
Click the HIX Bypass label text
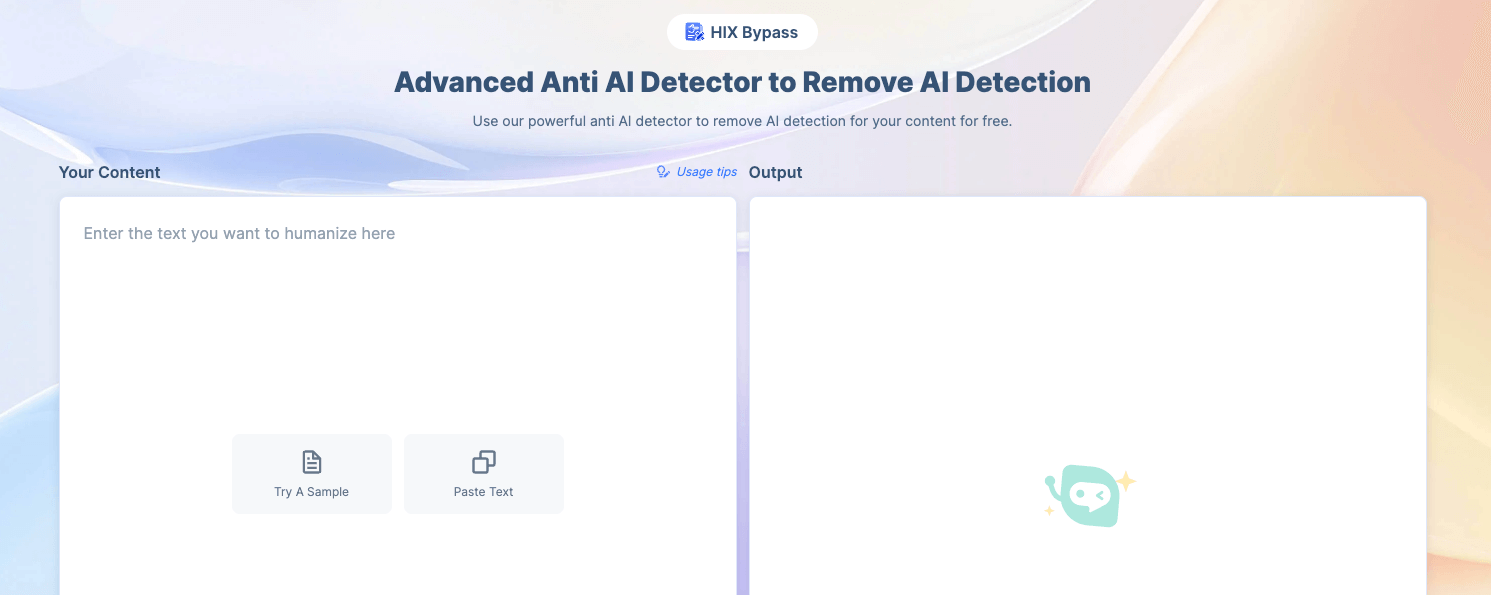tap(753, 31)
